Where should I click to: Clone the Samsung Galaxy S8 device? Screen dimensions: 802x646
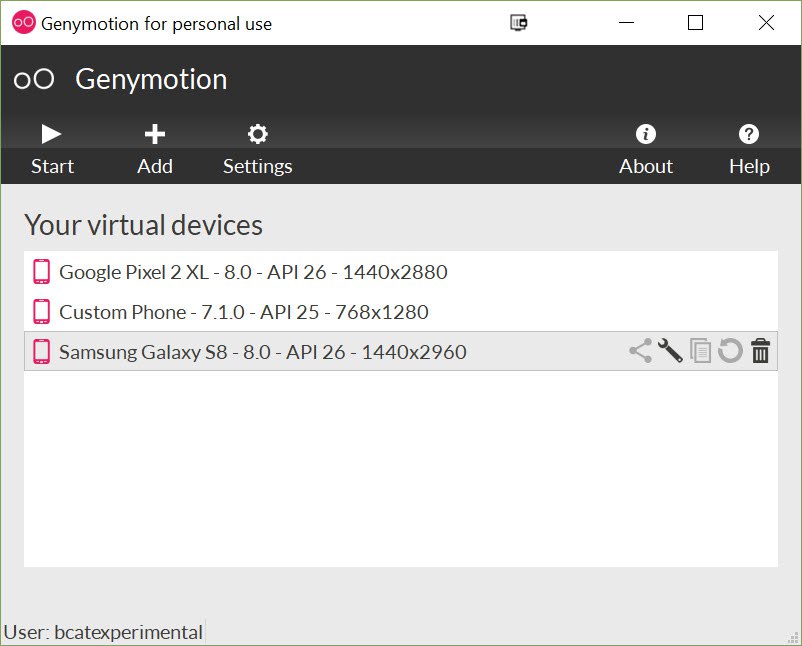pyautogui.click(x=700, y=351)
